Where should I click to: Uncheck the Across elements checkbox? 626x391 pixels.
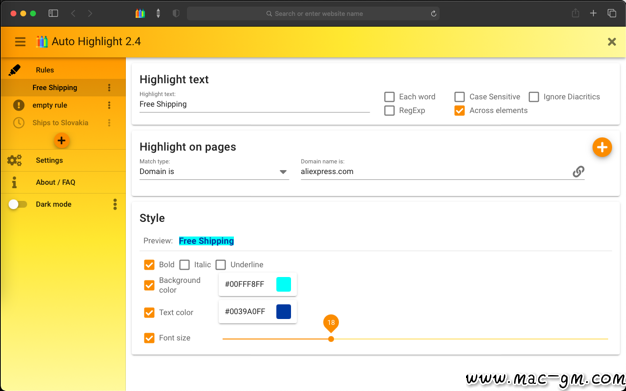tap(460, 111)
